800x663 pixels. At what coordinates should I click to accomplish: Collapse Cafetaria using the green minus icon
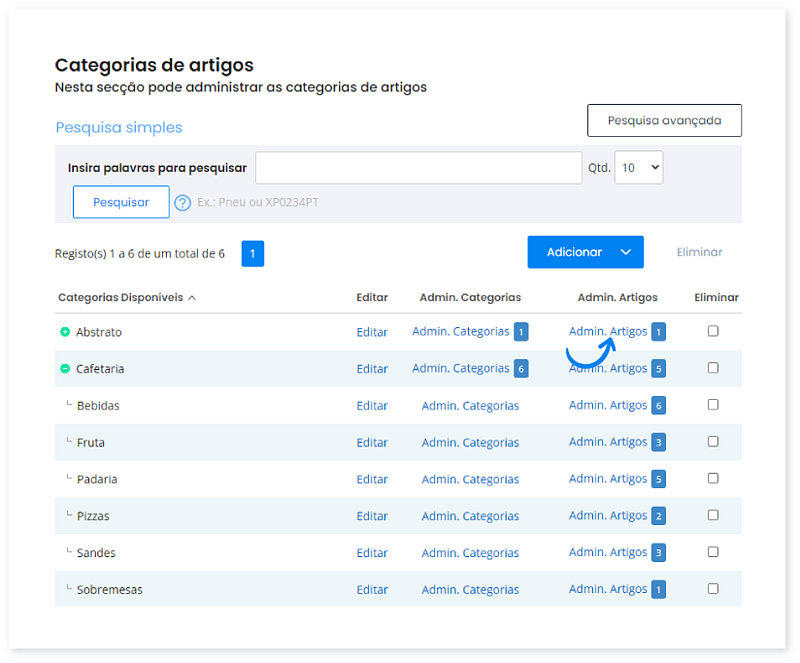point(65,368)
